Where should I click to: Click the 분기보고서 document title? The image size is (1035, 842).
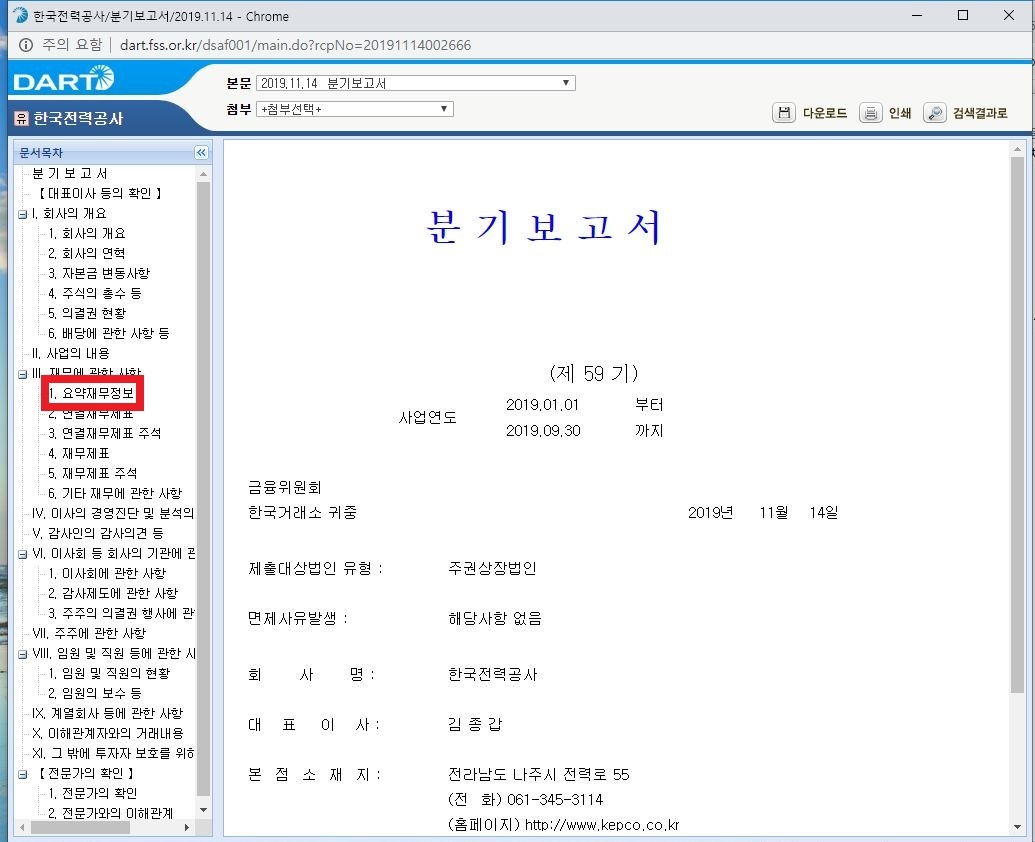[x=544, y=227]
